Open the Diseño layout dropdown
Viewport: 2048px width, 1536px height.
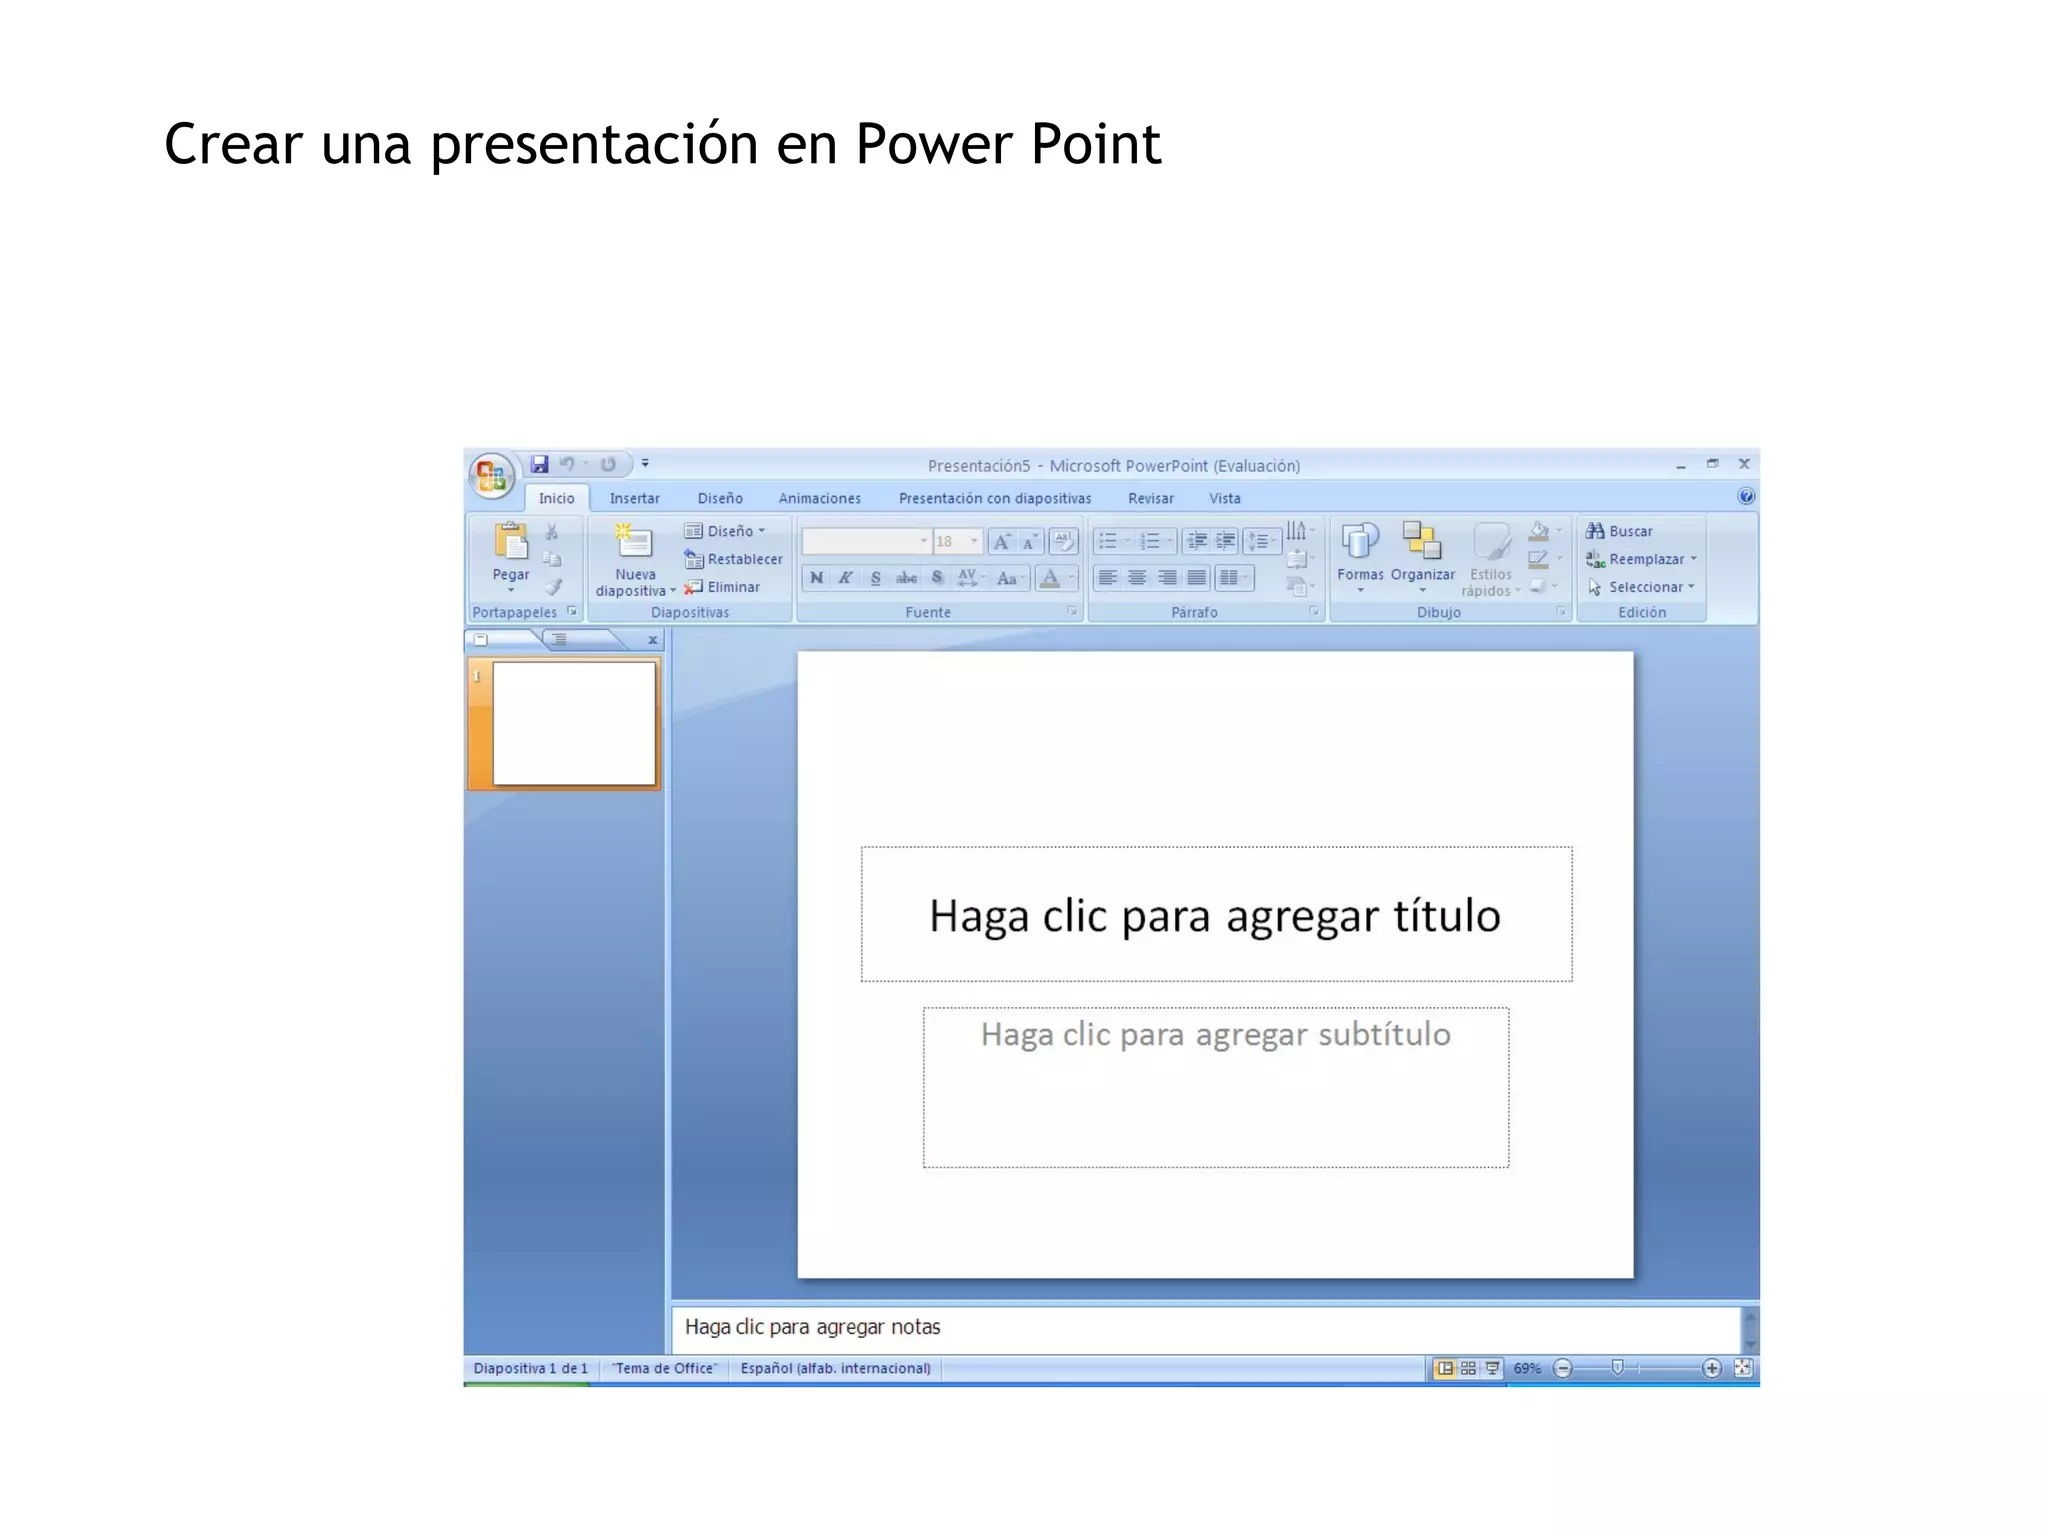pos(732,531)
